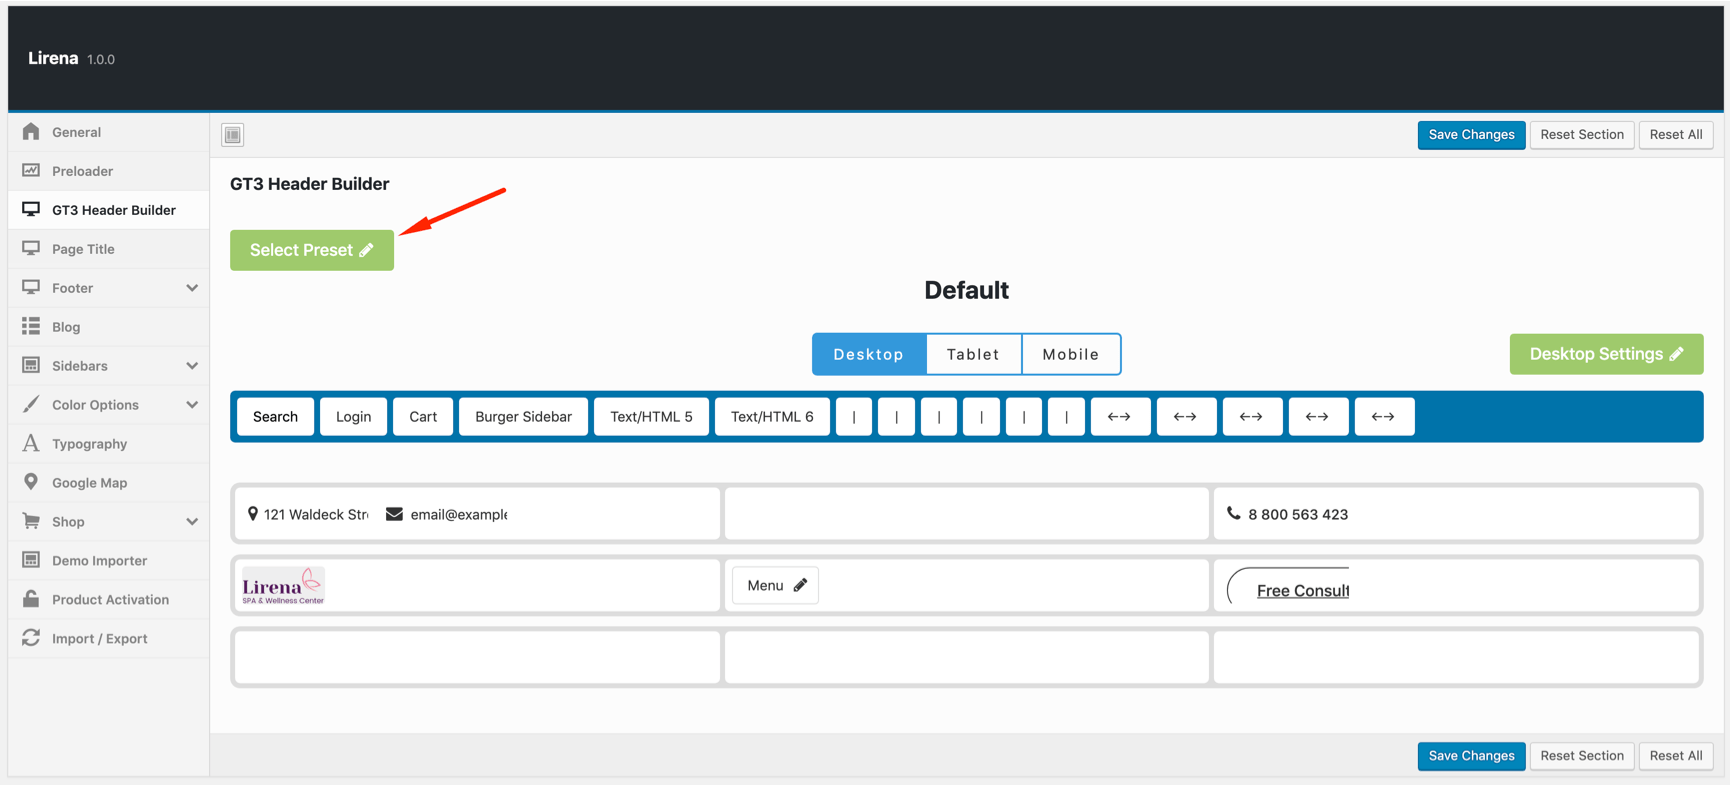The height and width of the screenshot is (785, 1730).
Task: Click the bottom Reset Section button
Action: (x=1582, y=756)
